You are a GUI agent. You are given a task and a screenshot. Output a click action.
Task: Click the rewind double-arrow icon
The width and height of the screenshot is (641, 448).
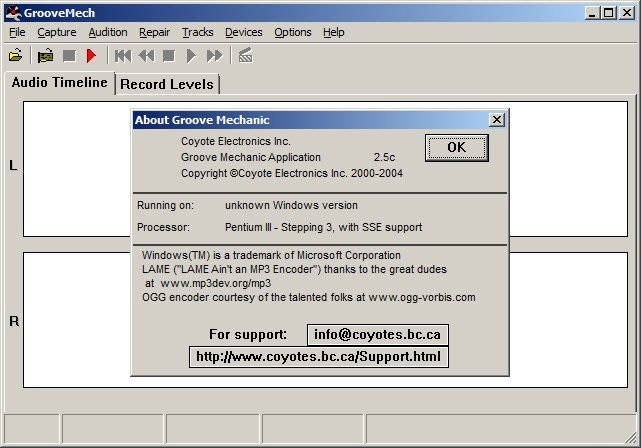146,56
